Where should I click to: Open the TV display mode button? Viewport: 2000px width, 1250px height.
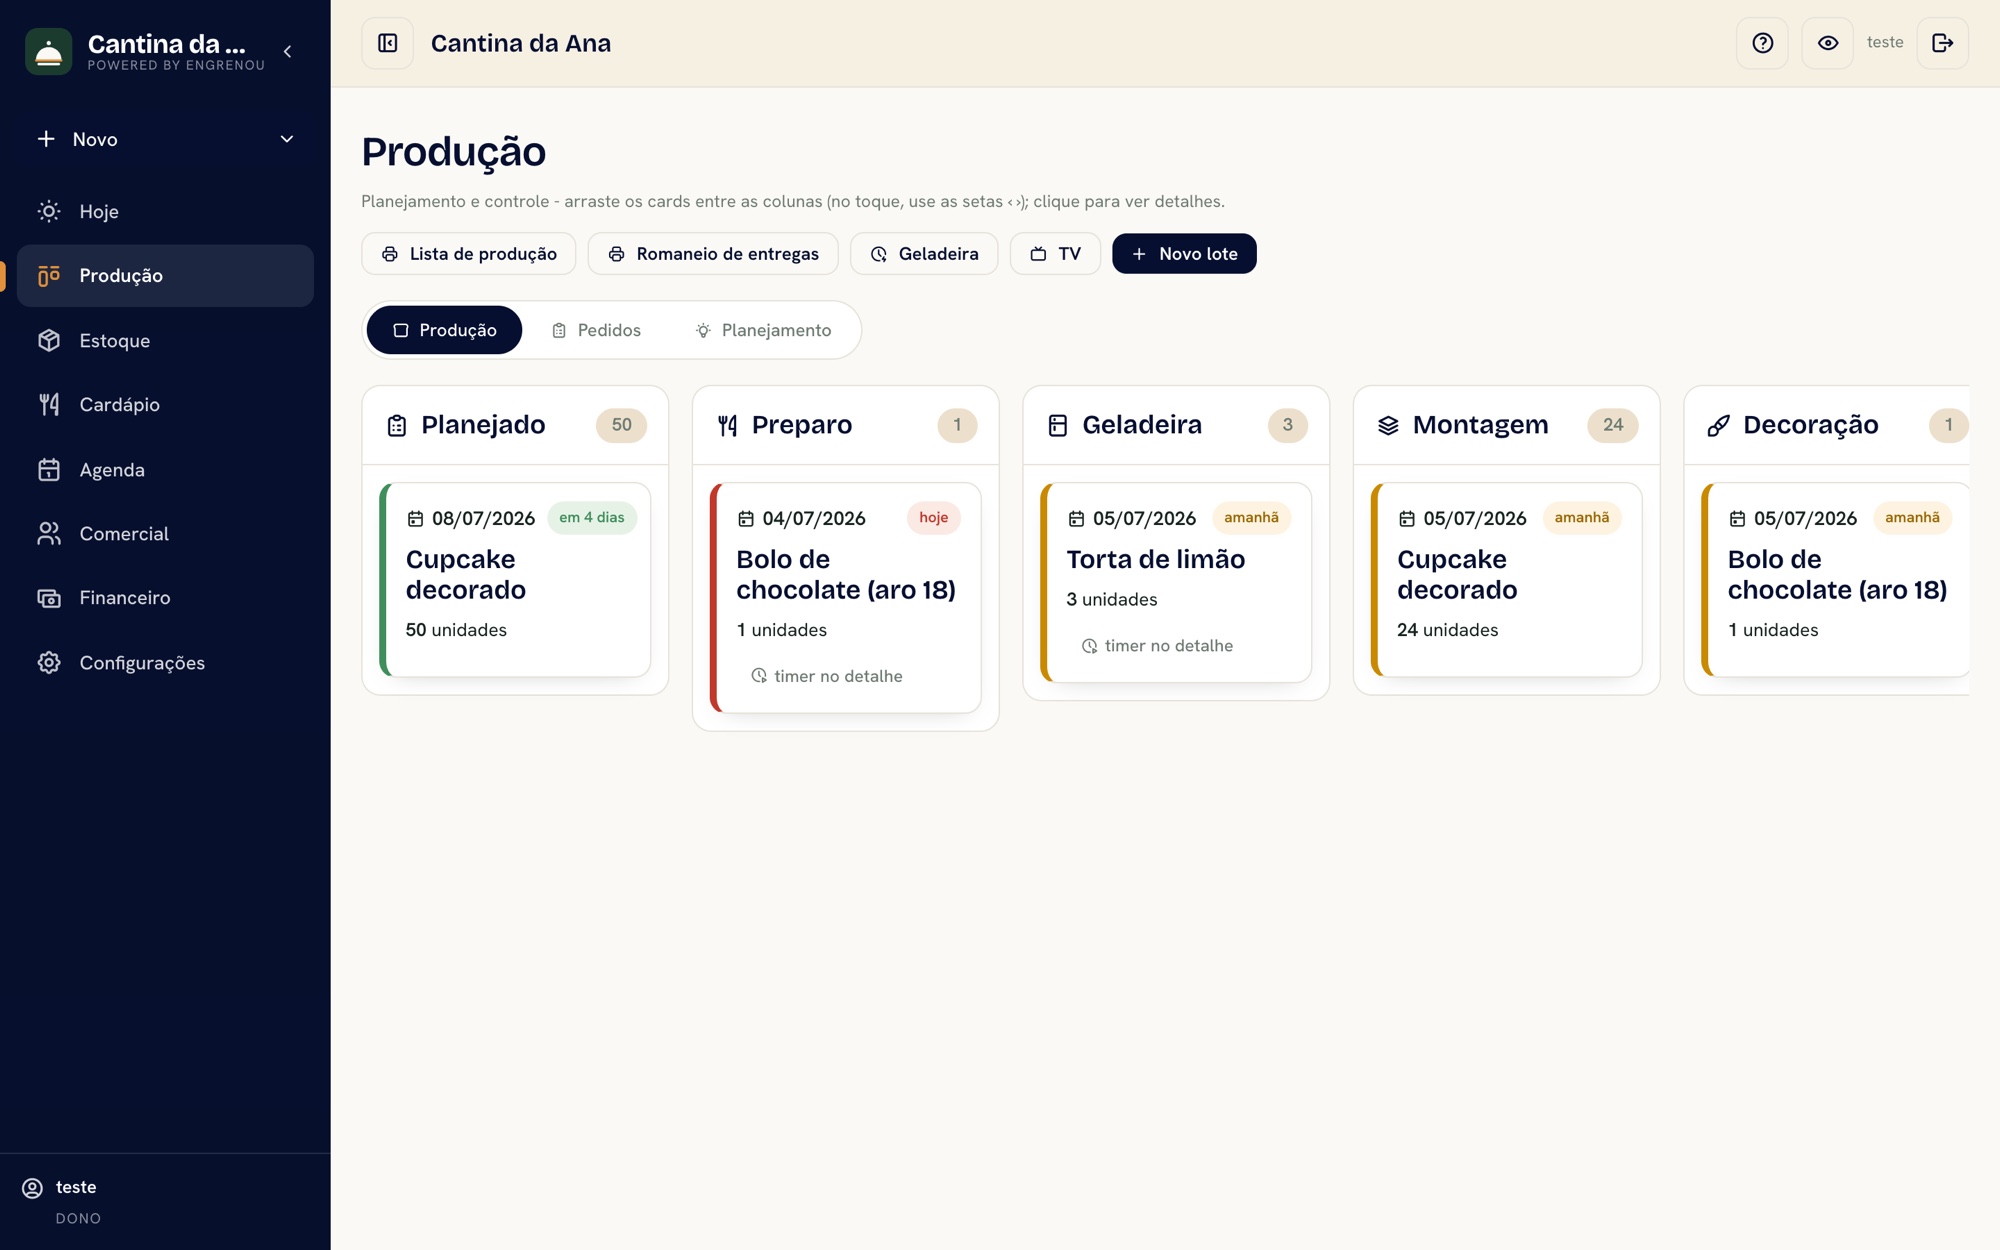1055,253
